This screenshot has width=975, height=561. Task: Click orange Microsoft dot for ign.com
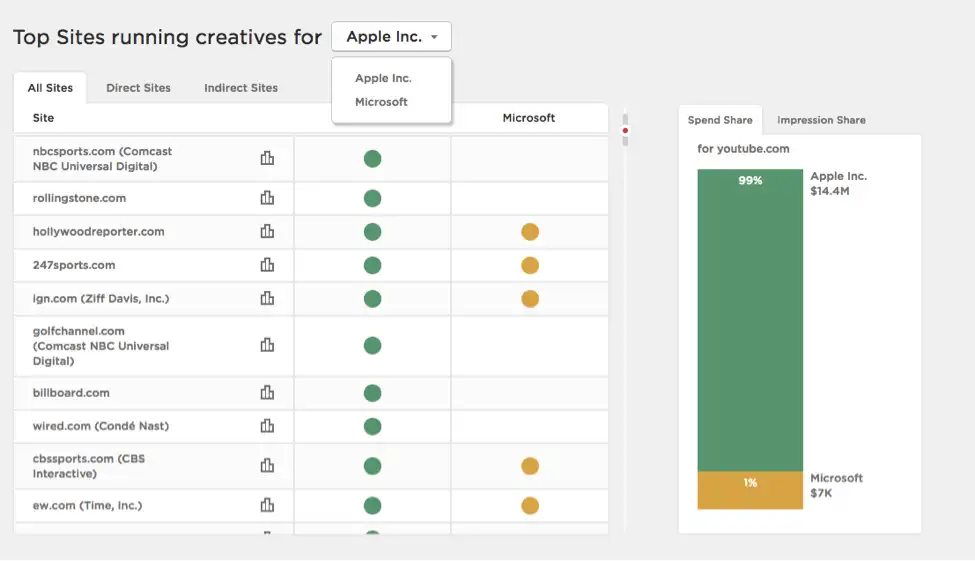(x=530, y=299)
